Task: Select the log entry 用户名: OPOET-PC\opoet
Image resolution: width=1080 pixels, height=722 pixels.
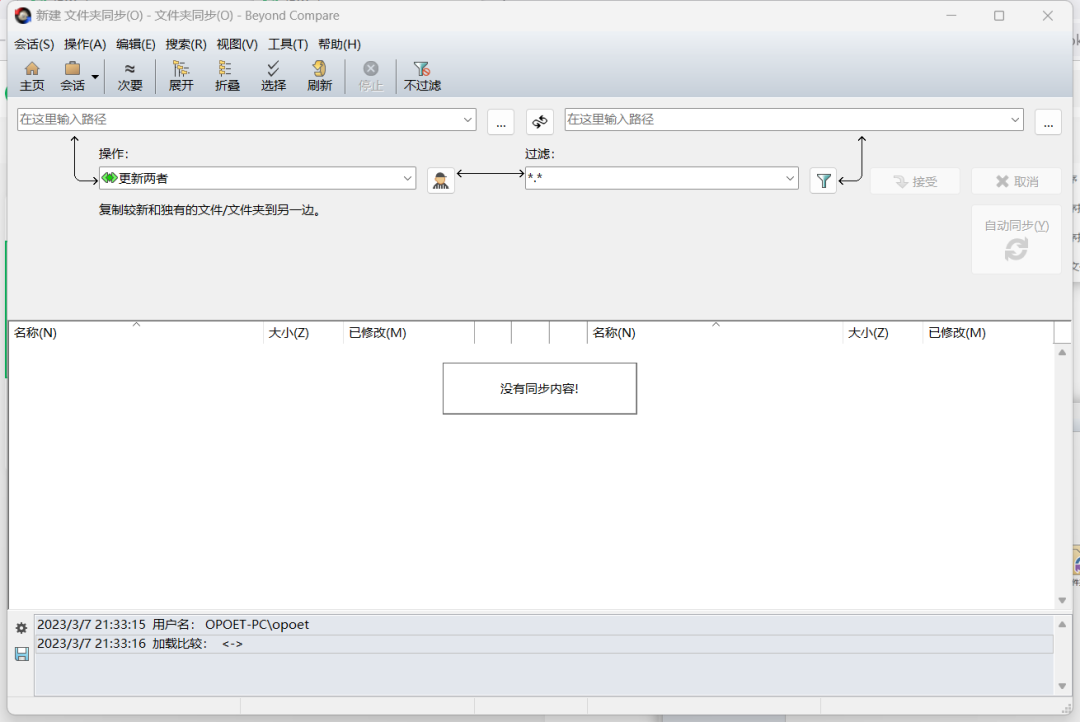Action: coord(544,625)
